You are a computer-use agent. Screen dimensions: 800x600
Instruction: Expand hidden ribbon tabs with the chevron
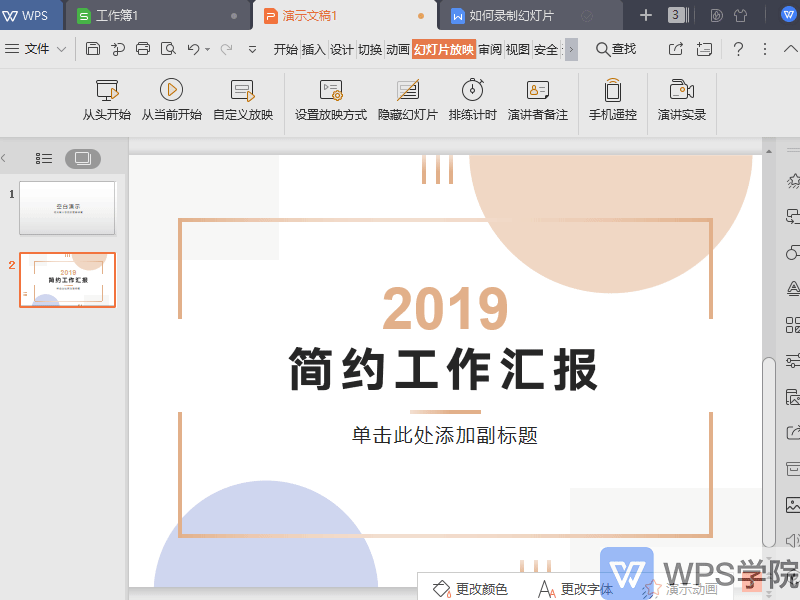point(571,48)
